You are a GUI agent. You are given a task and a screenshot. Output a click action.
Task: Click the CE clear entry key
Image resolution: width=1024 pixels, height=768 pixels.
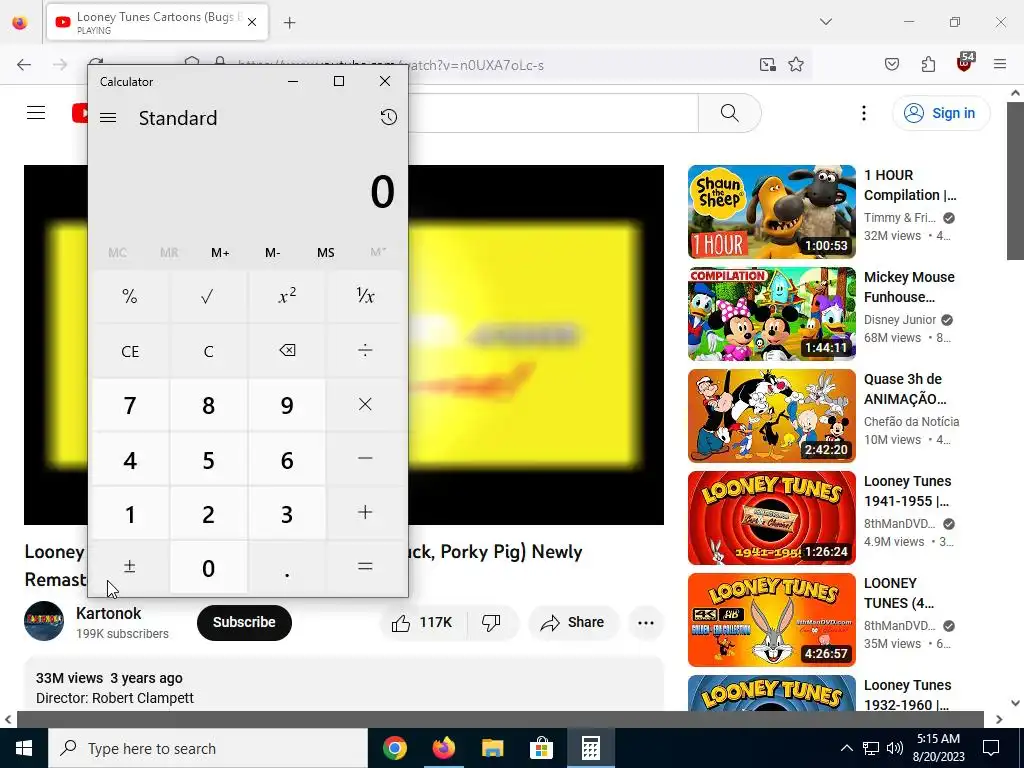point(130,351)
